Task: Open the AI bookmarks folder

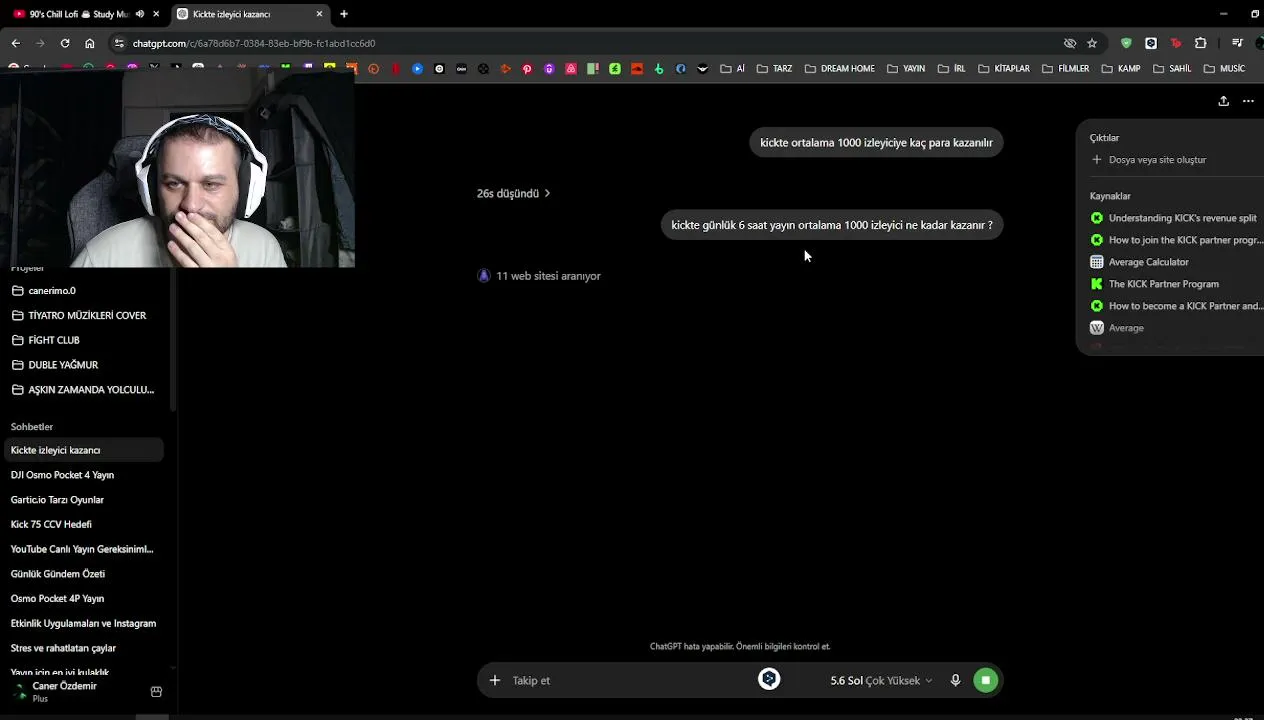Action: tap(733, 69)
